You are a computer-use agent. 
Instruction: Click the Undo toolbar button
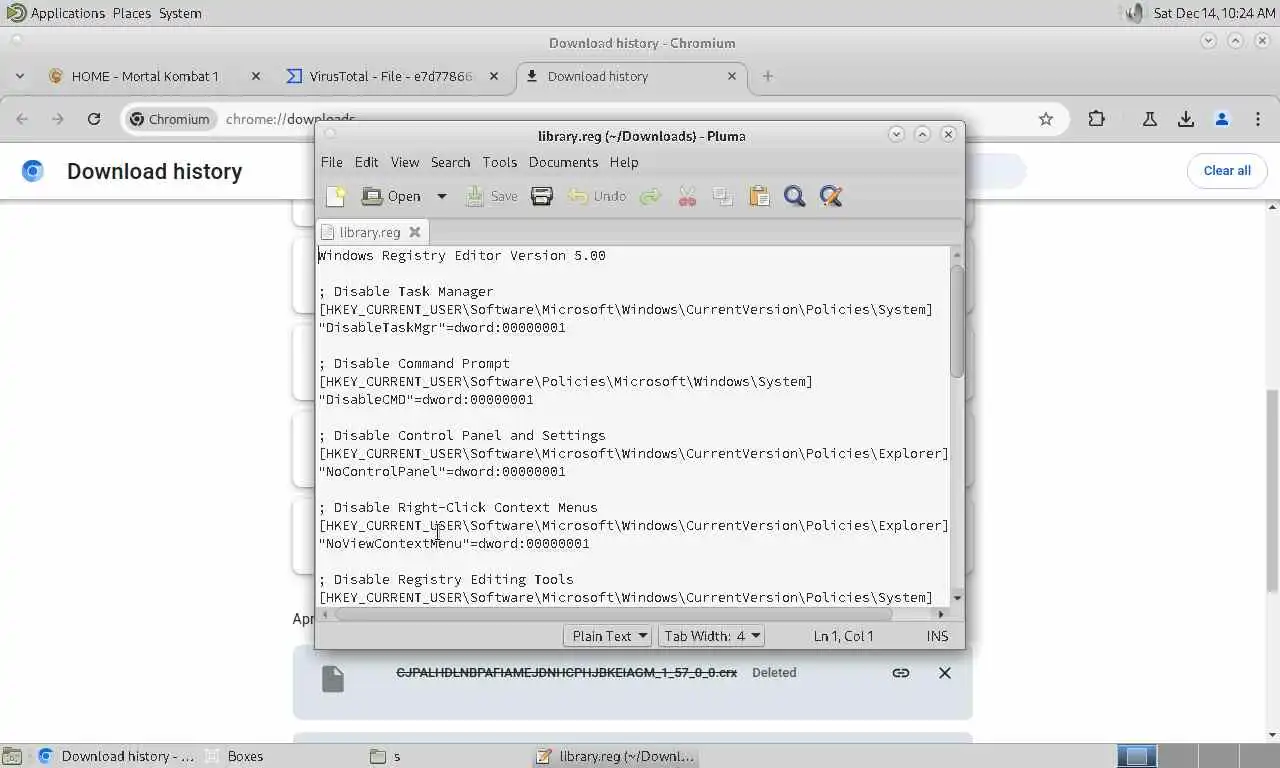(597, 196)
